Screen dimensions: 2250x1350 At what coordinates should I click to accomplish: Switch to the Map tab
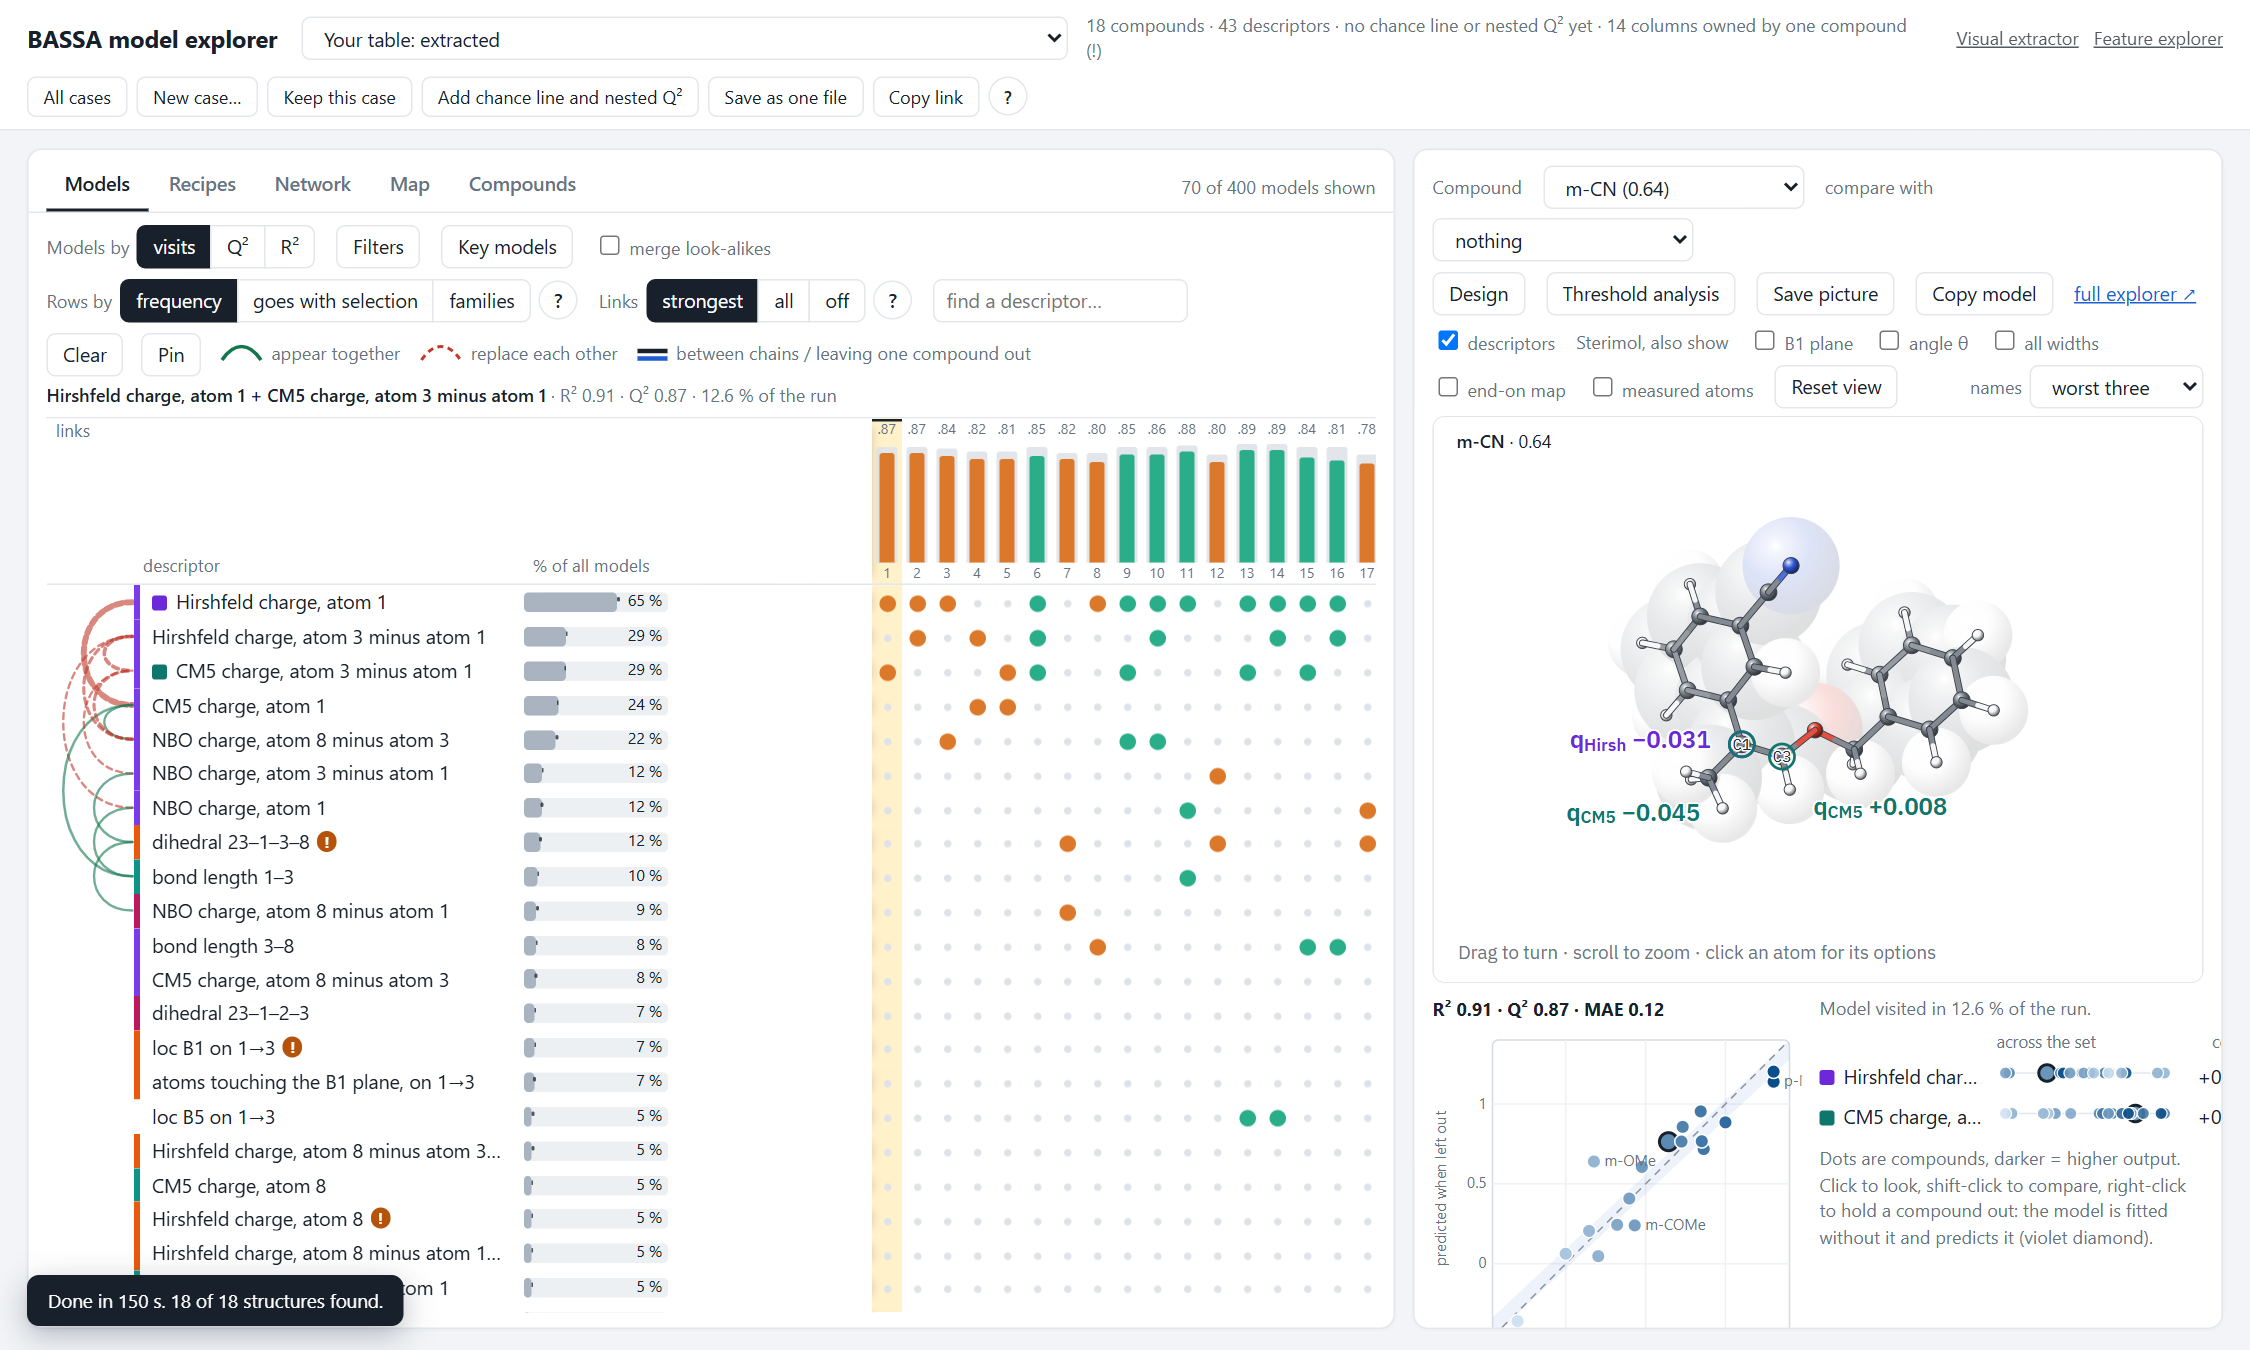tap(409, 184)
